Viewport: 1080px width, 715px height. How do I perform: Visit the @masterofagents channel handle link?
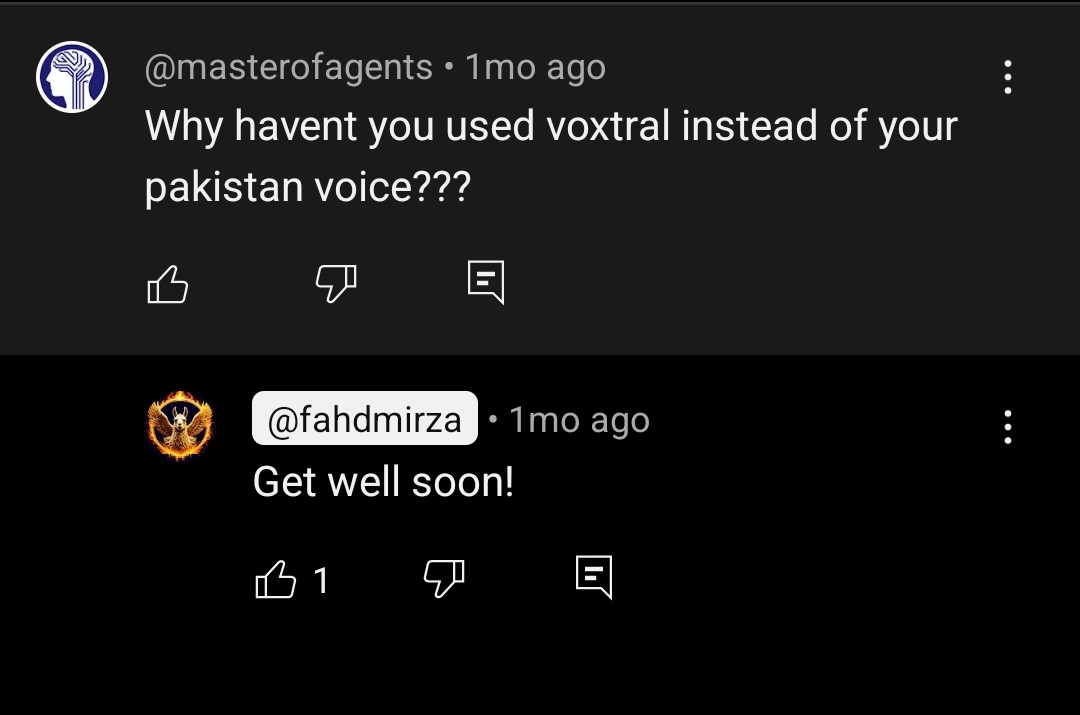pyautogui.click(x=289, y=68)
